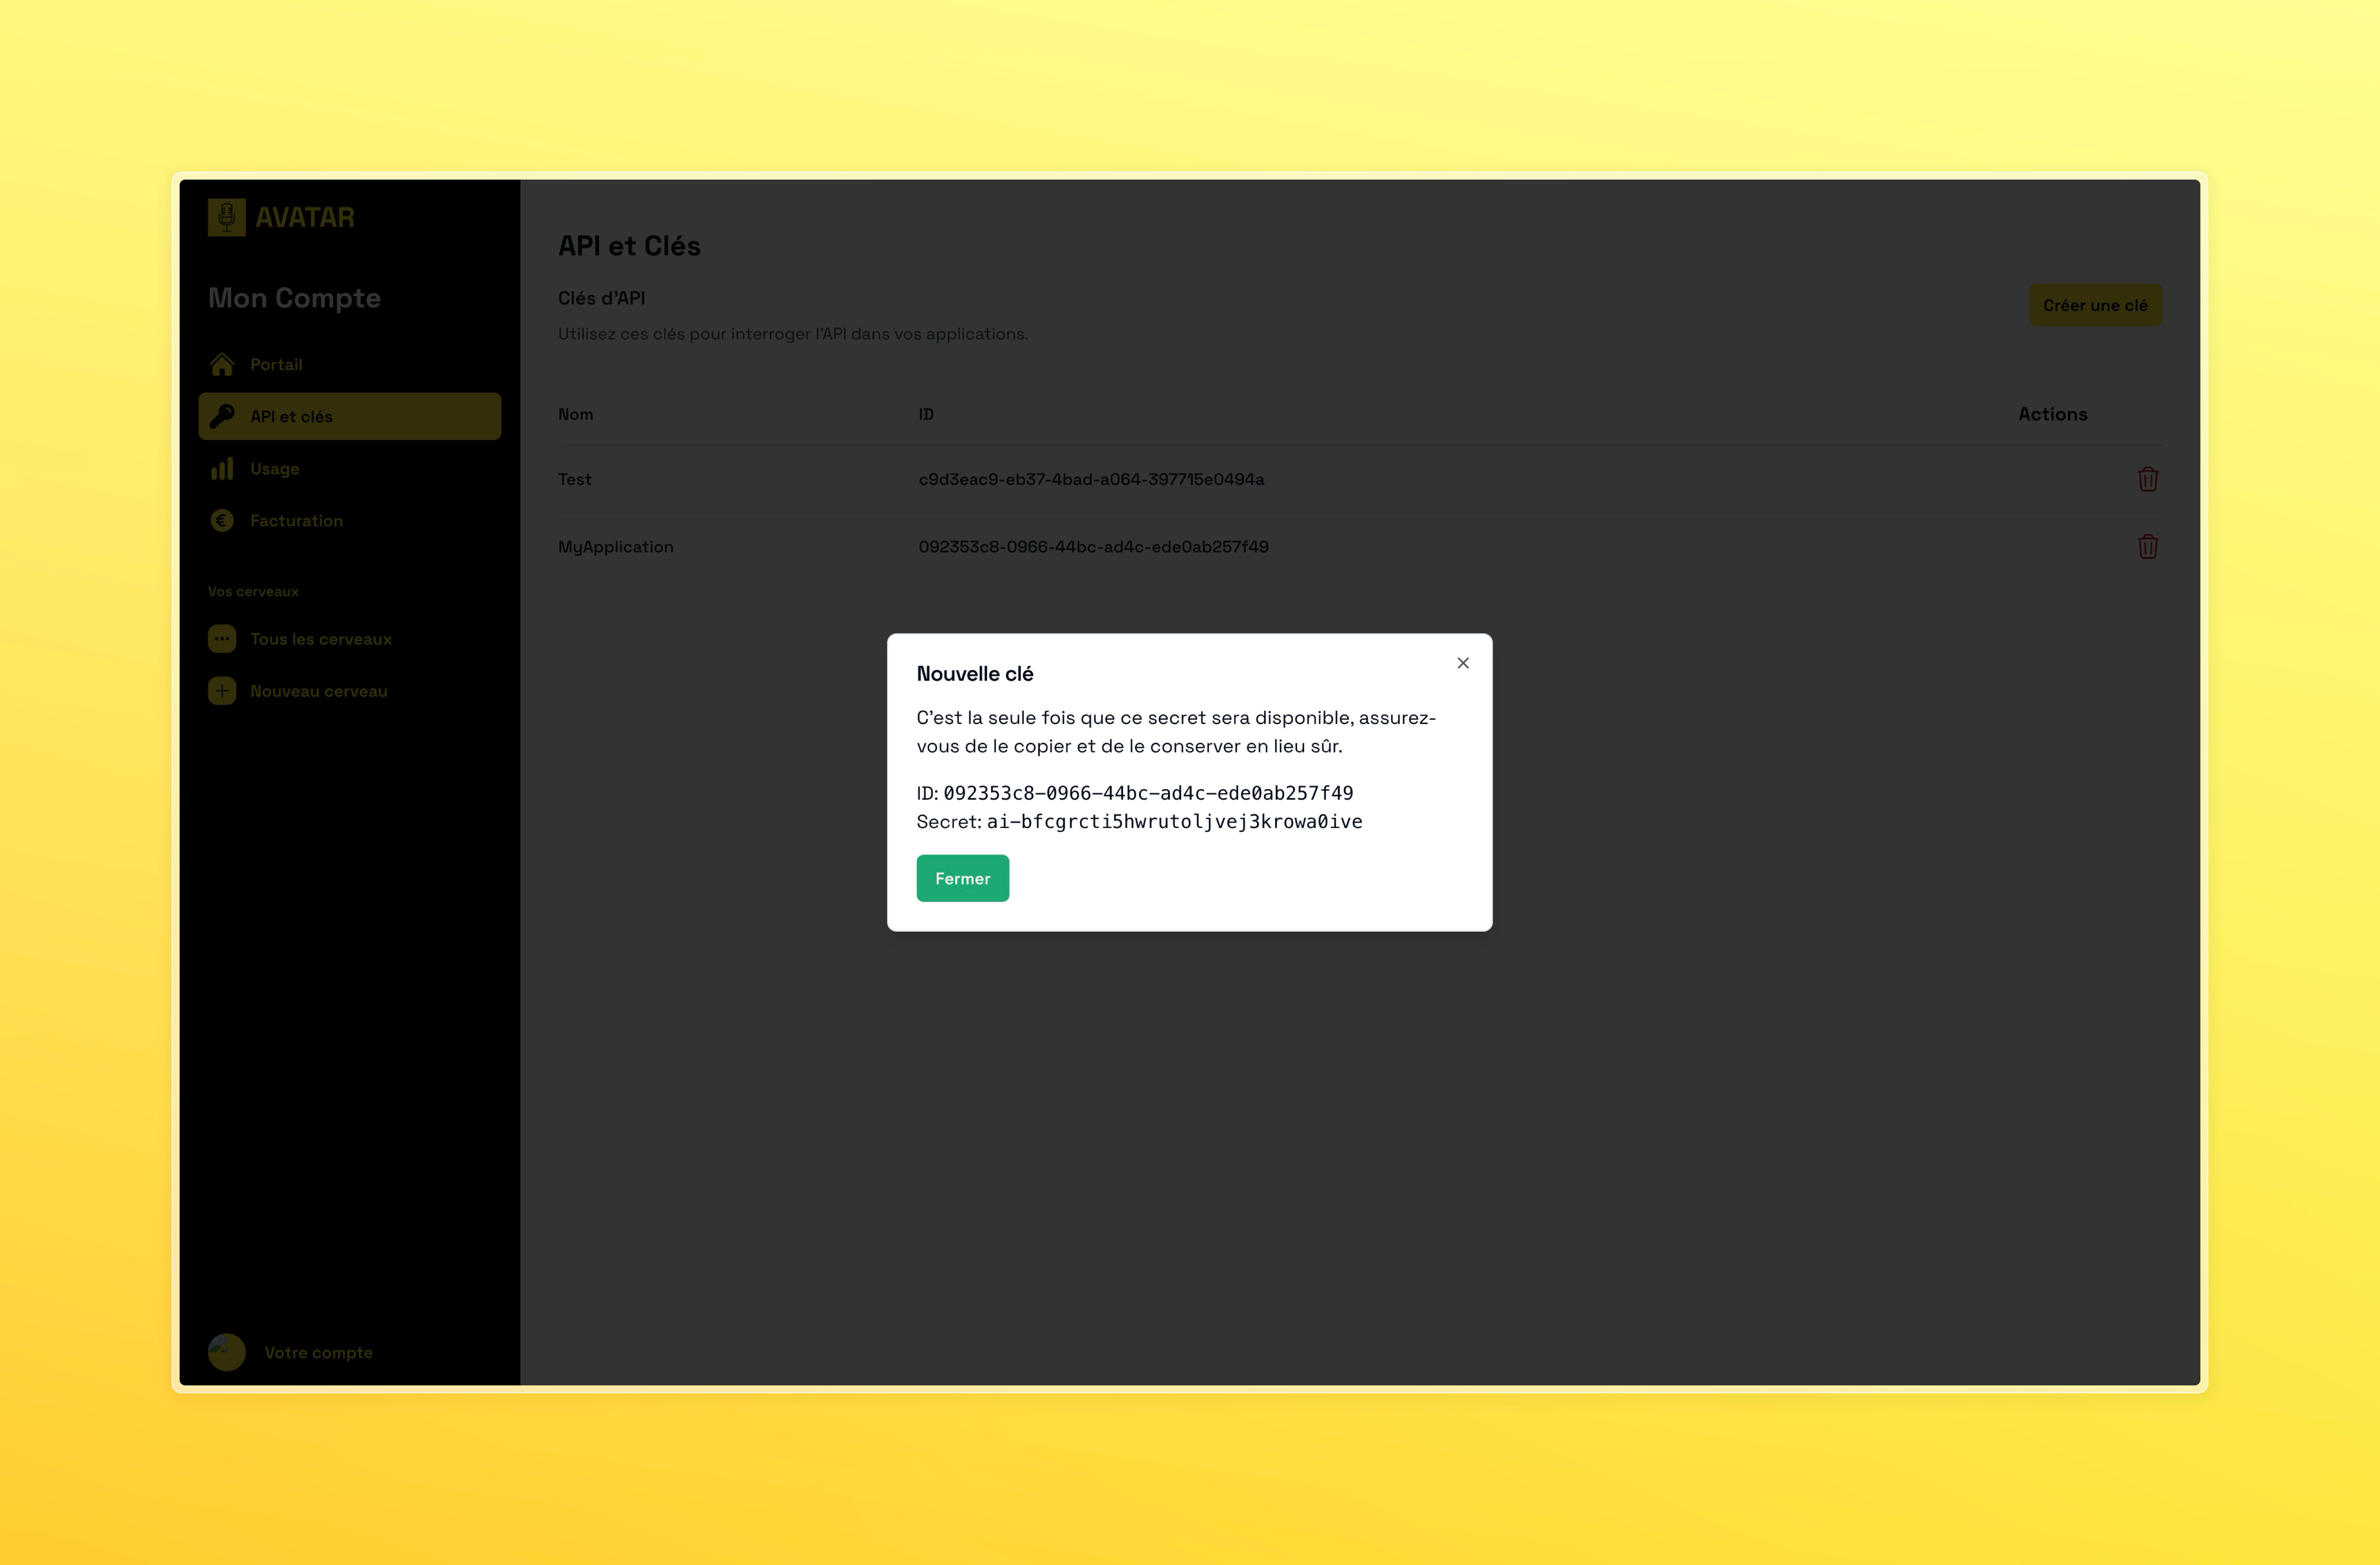Click the Créer une clé button
The width and height of the screenshot is (2380, 1565).
point(2094,305)
